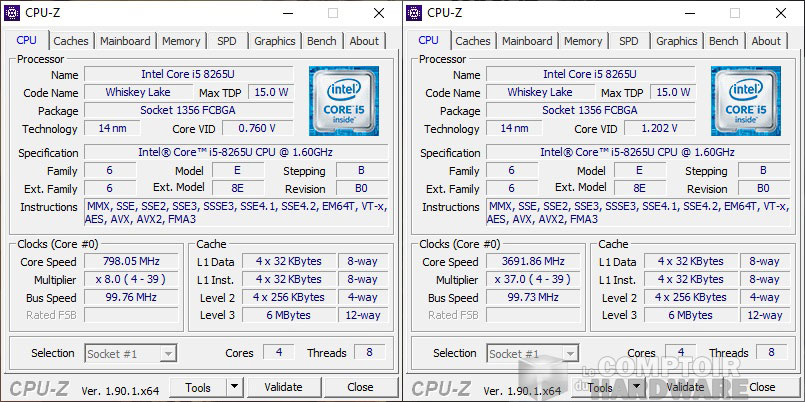Click the Tools button in the right window

click(x=600, y=388)
